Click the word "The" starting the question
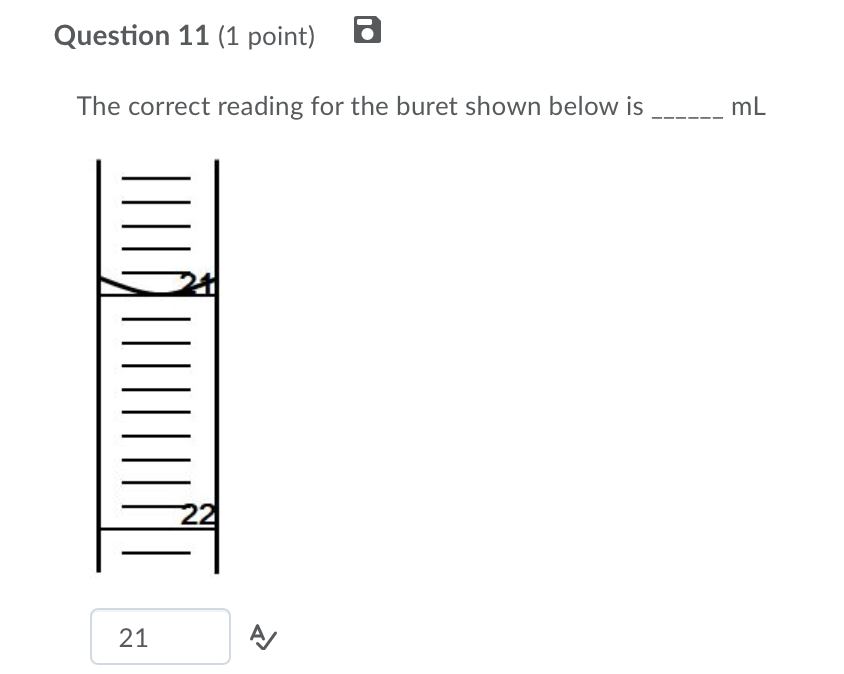 tap(98, 107)
